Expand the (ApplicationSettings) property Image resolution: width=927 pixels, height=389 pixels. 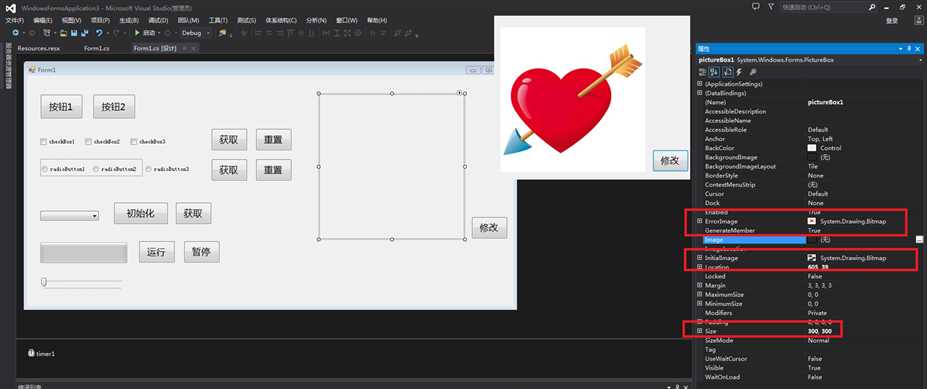(699, 84)
